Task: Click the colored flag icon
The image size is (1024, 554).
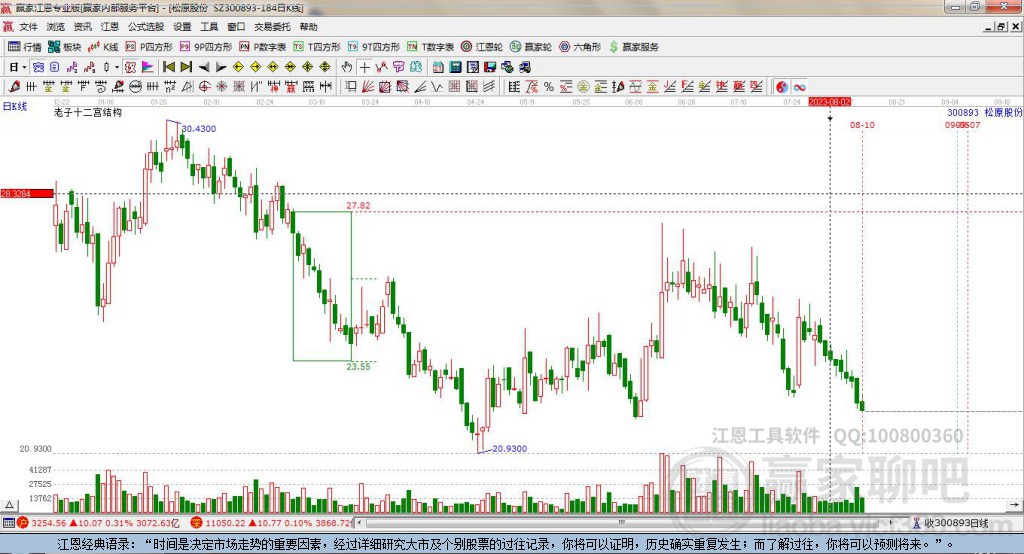Action: tap(148, 67)
